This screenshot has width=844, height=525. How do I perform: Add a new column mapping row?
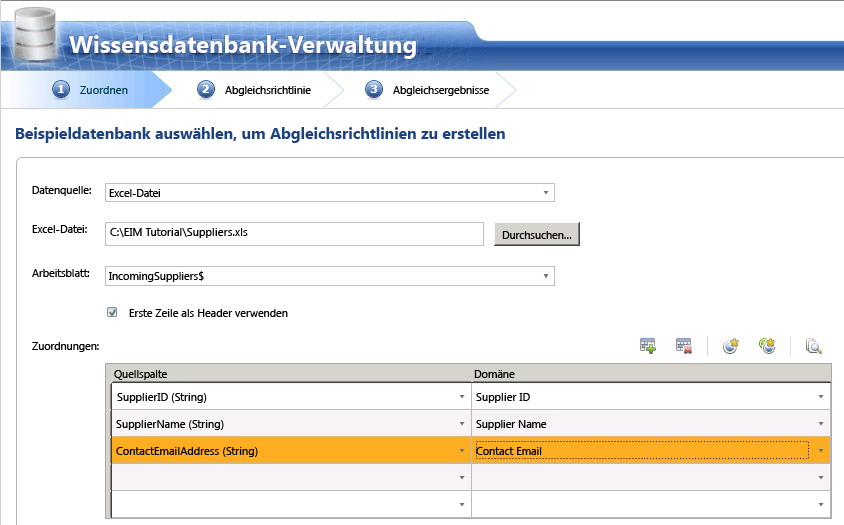[x=648, y=346]
